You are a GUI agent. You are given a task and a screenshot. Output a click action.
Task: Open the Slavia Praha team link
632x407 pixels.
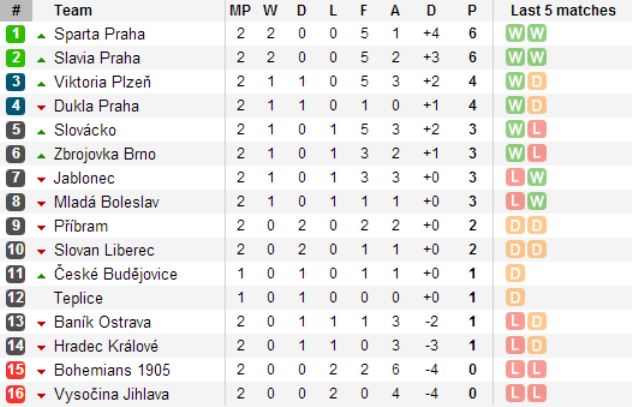pyautogui.click(x=97, y=58)
